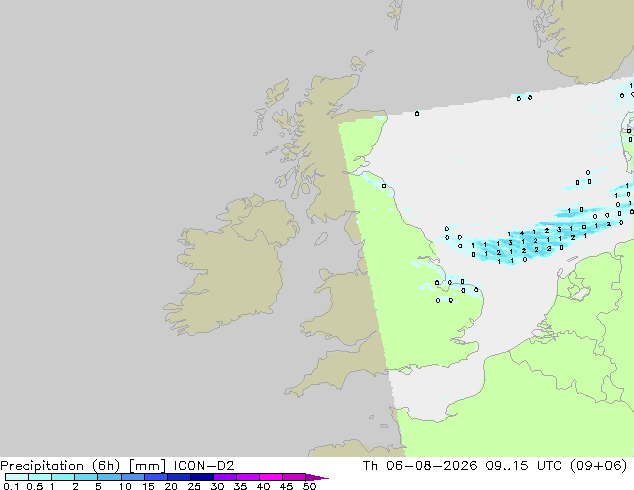Click the '50' legend value
The width and height of the screenshot is (634, 490).
pos(309,486)
